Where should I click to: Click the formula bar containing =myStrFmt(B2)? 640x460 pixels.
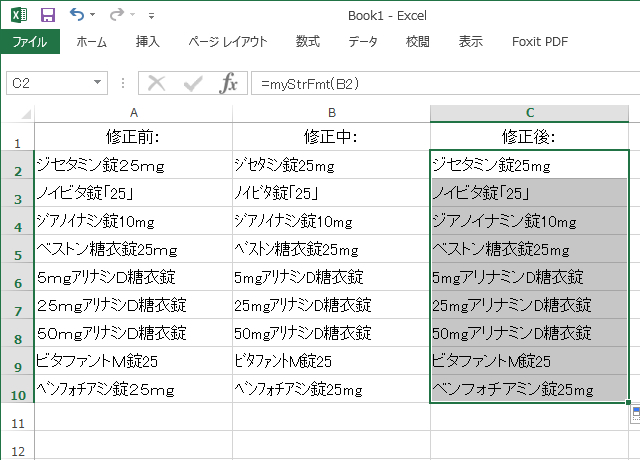[x=440, y=83]
